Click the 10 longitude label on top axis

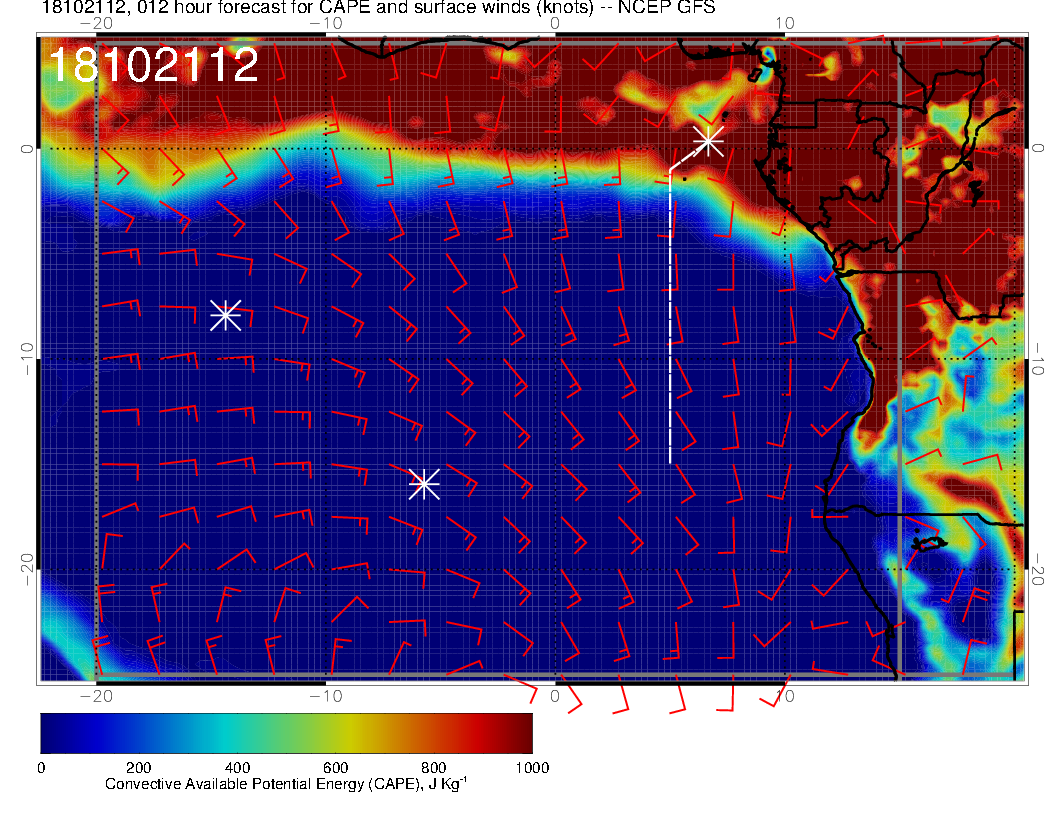[785, 23]
